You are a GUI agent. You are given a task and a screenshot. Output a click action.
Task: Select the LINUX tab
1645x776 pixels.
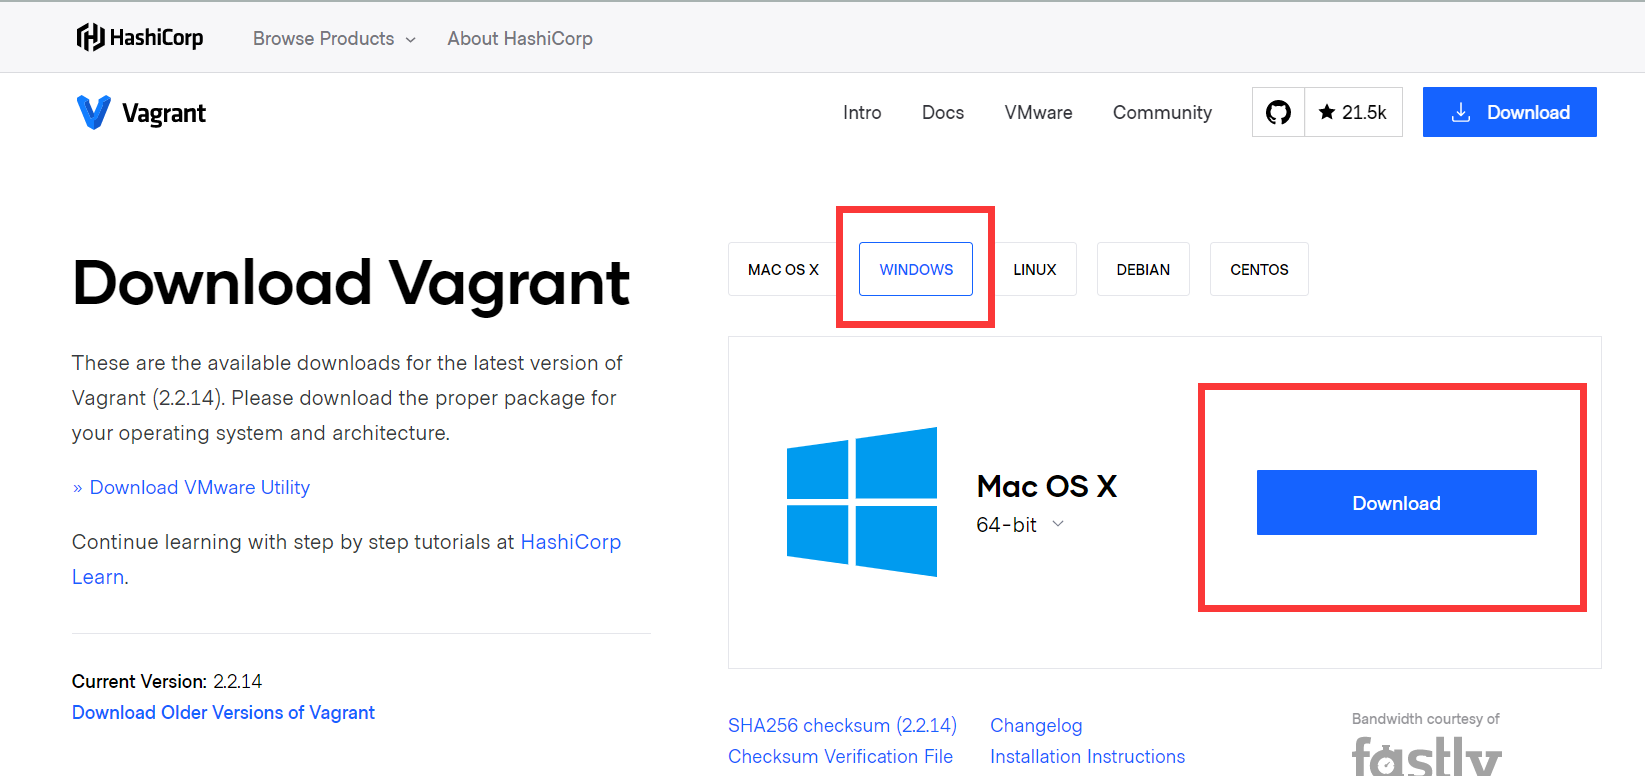pyautogui.click(x=1035, y=269)
